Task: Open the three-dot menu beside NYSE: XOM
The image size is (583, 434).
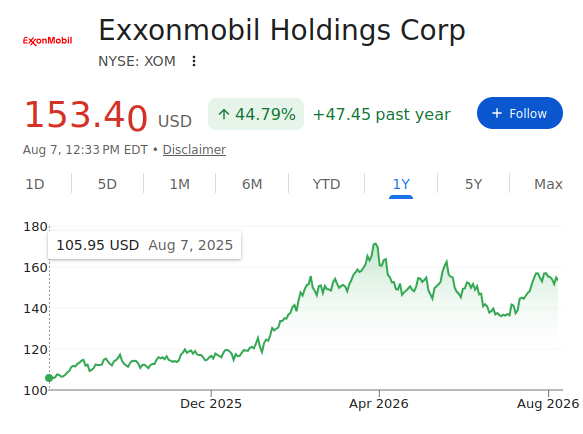Action: click(194, 61)
